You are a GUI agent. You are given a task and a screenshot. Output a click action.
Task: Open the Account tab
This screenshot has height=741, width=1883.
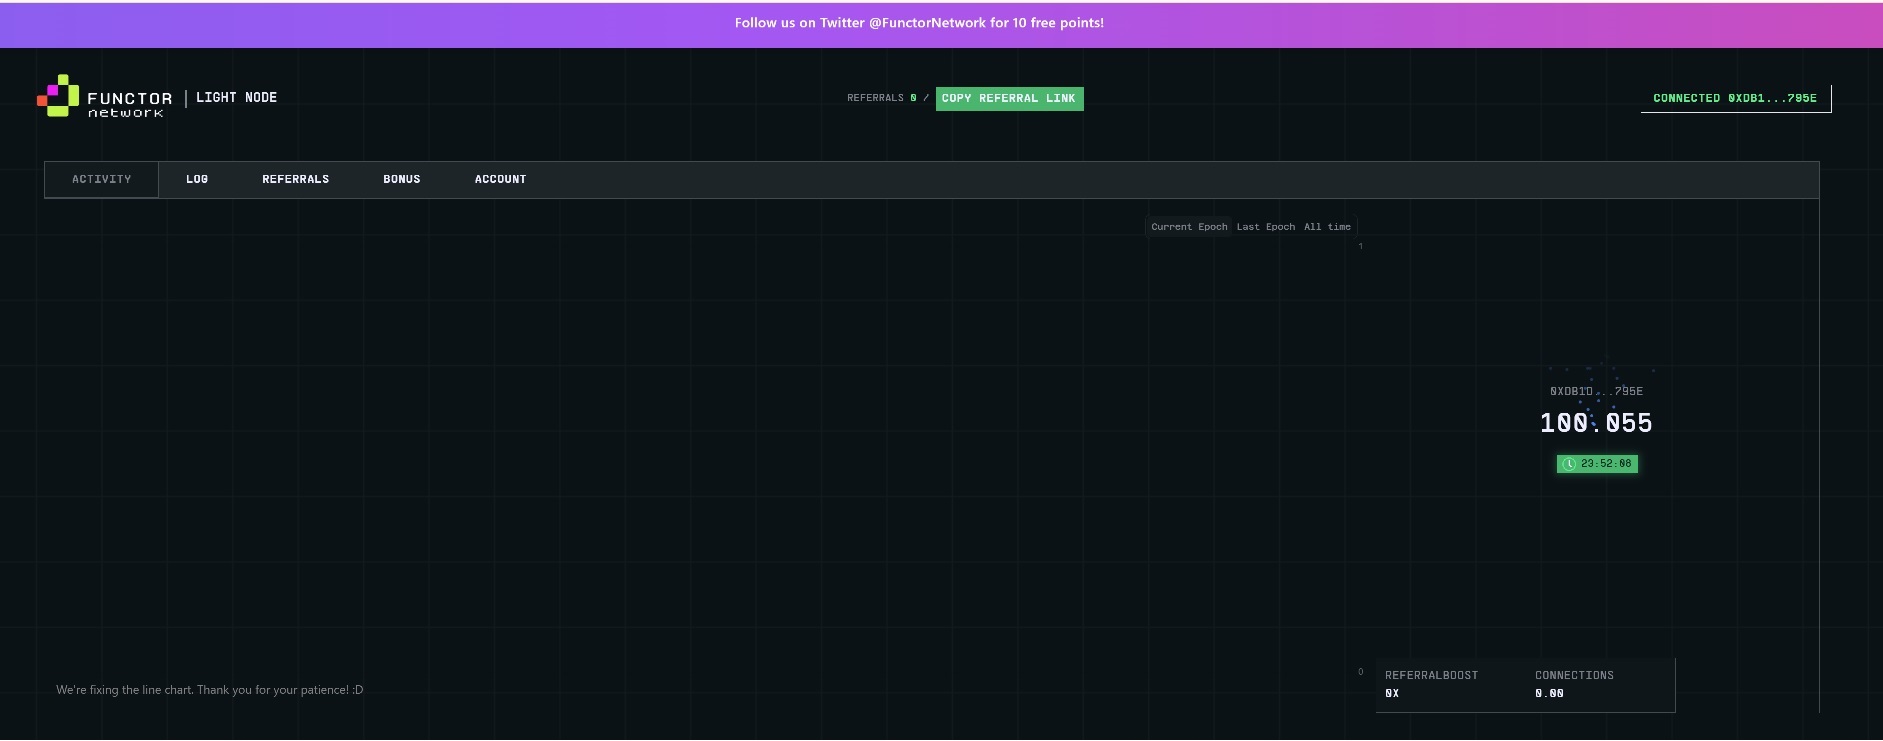[500, 180]
